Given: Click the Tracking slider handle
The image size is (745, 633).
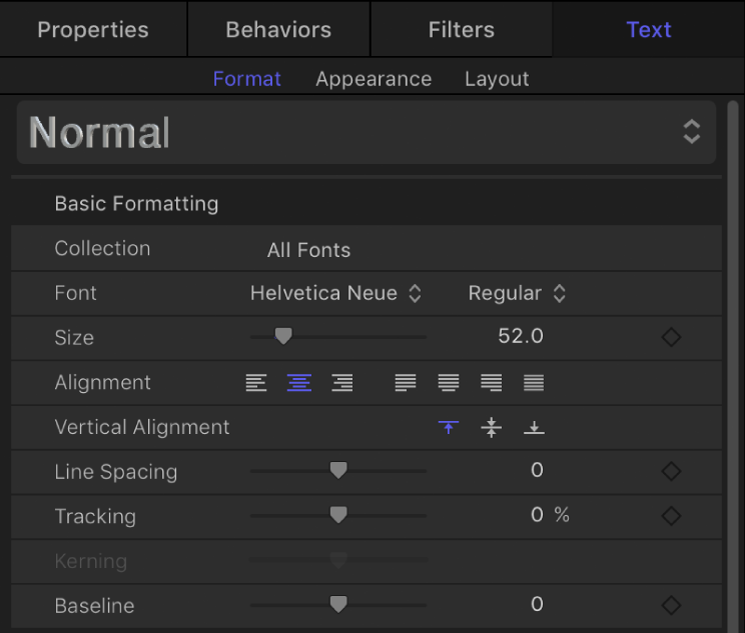Looking at the screenshot, I should 338,515.
